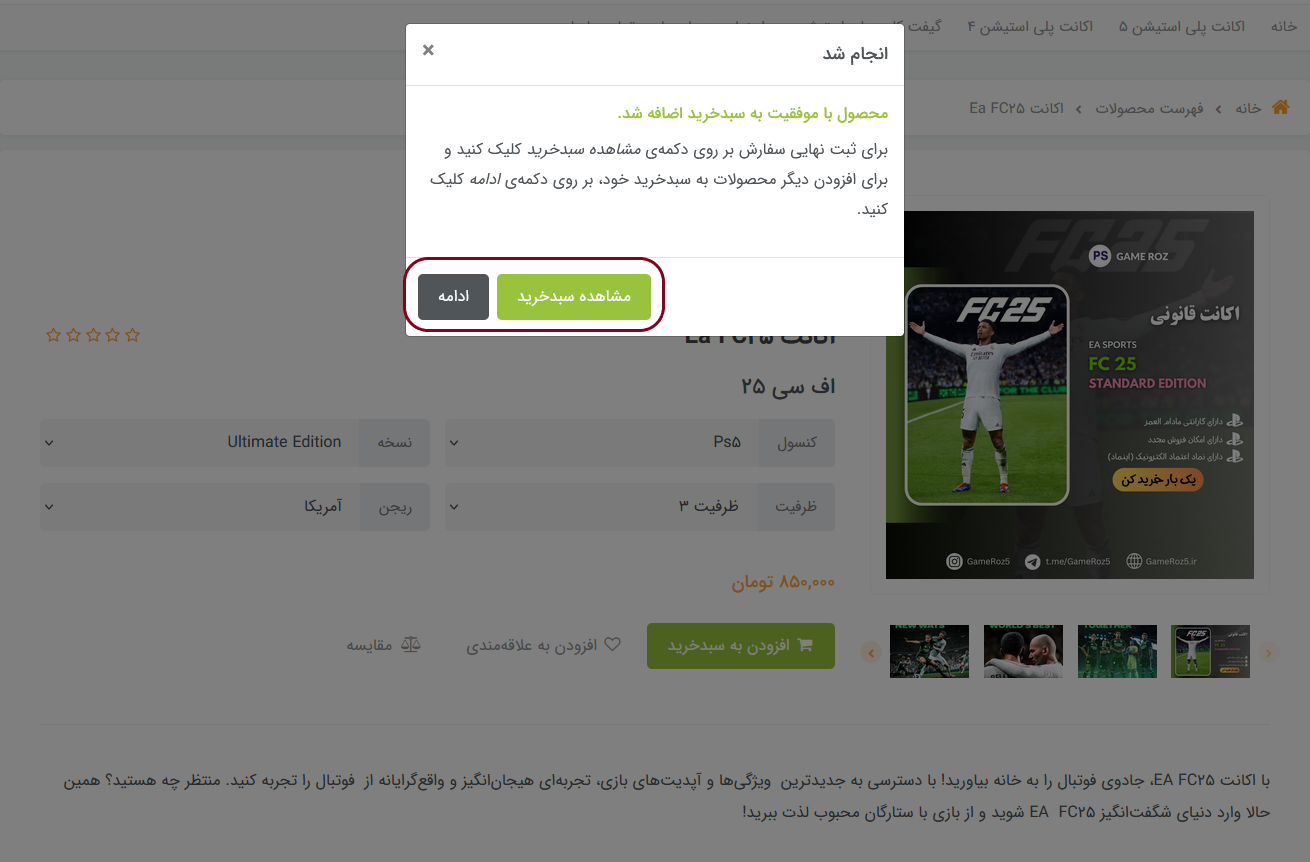Click the home icon in breadcrumb
The height and width of the screenshot is (862, 1310).
click(x=1280, y=107)
